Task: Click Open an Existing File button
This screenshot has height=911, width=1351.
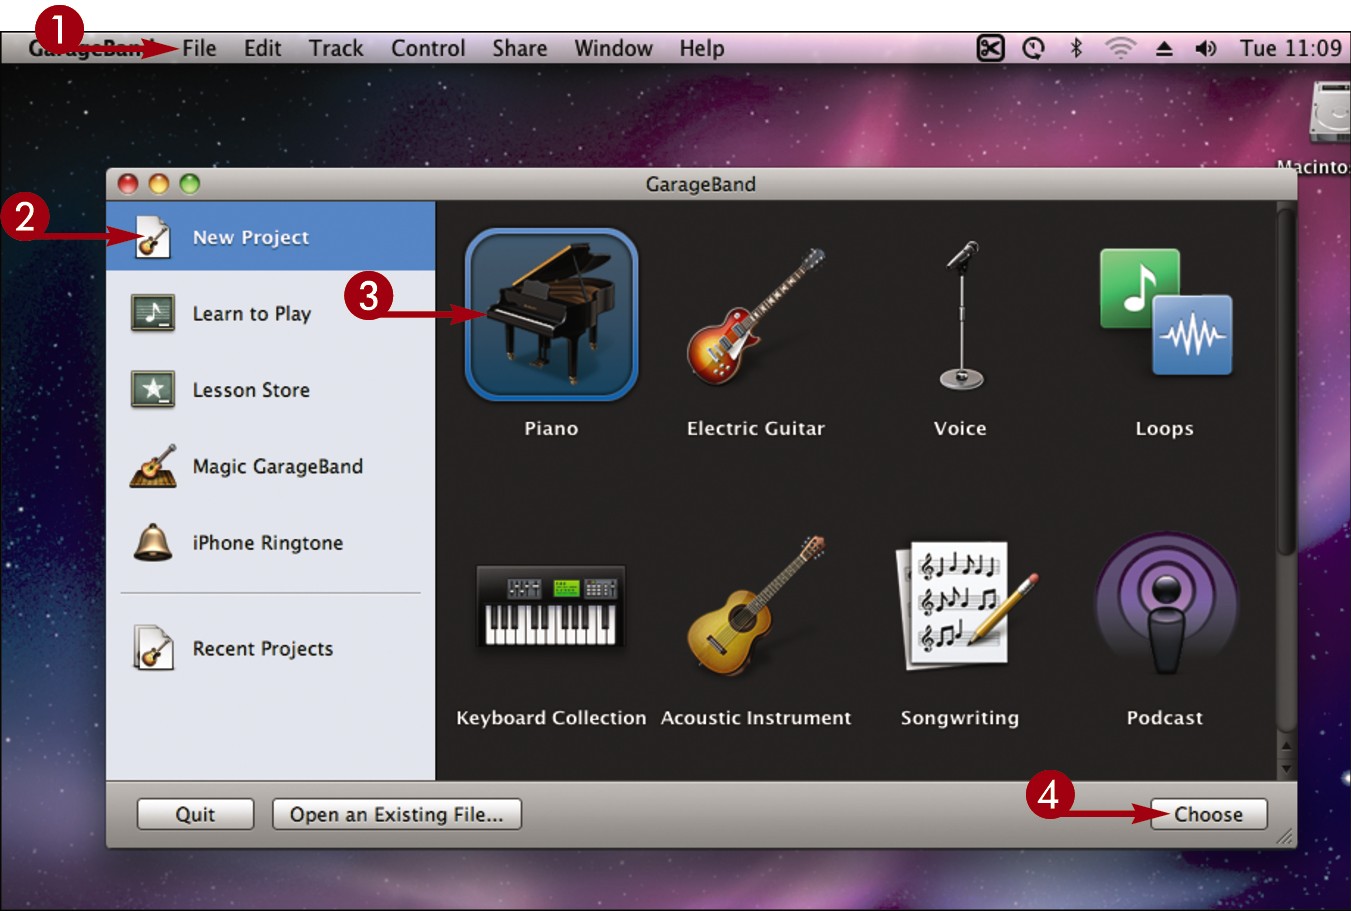Action: pyautogui.click(x=396, y=814)
